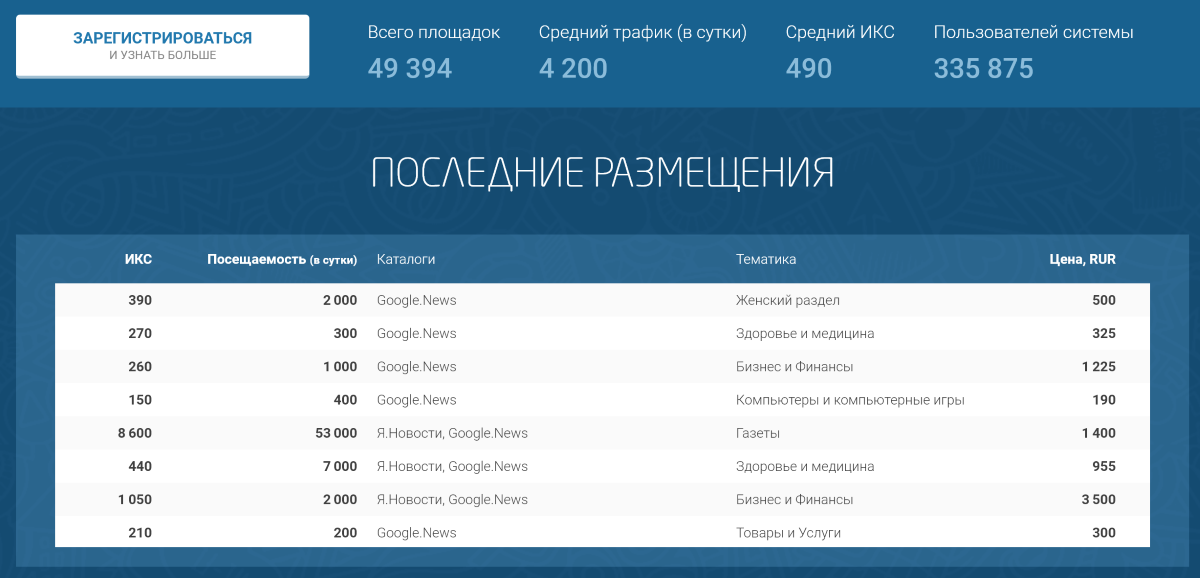
Task: Click traffic value 53 000
Action: (x=336, y=433)
